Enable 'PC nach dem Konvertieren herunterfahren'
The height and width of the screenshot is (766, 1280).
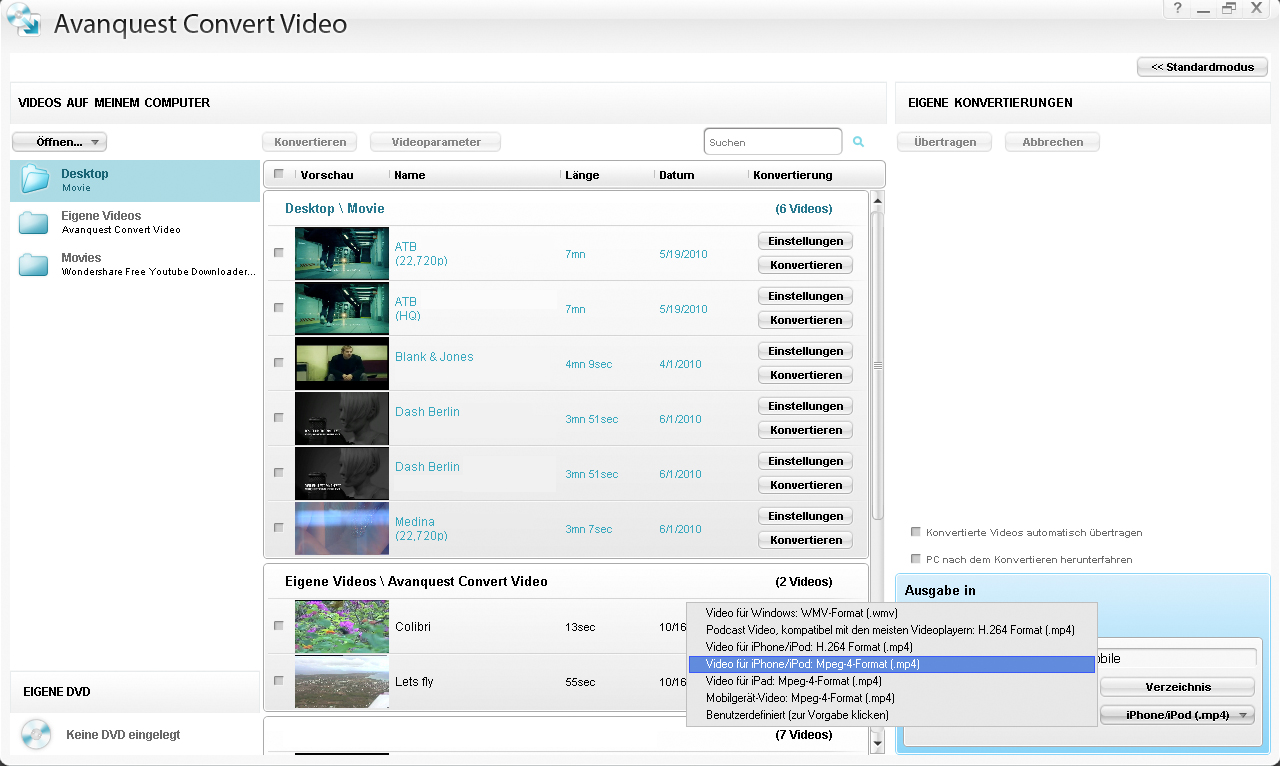916,559
